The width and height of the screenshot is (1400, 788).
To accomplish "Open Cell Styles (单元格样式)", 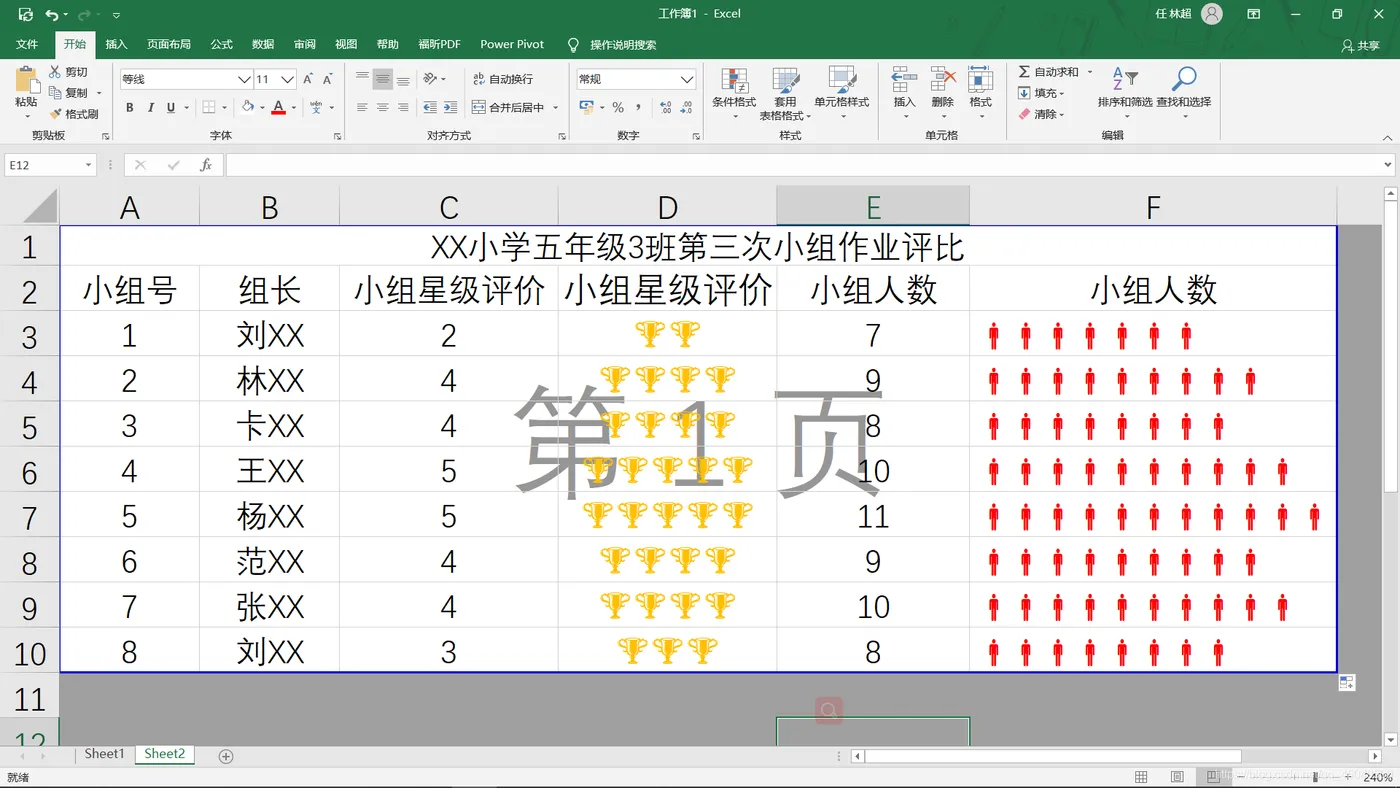I will 842,94.
